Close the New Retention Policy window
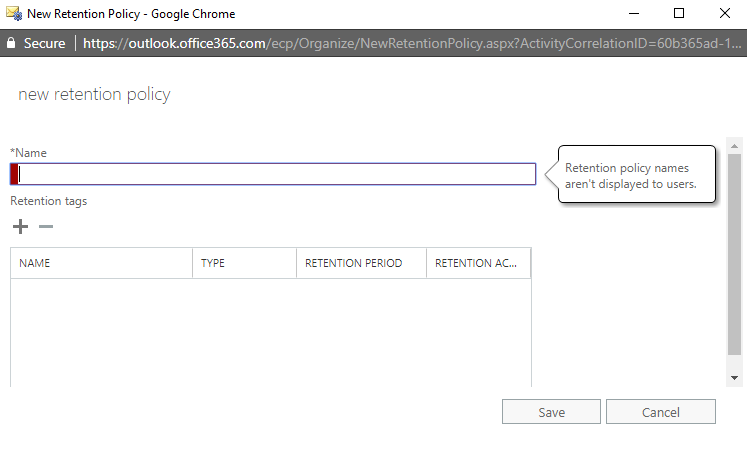 [x=724, y=14]
